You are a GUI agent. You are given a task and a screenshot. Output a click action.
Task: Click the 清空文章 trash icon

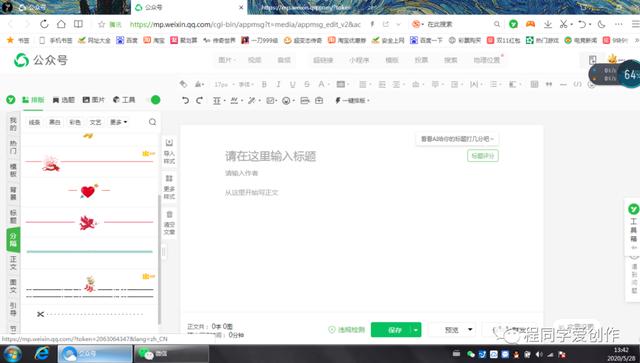pyautogui.click(x=169, y=223)
